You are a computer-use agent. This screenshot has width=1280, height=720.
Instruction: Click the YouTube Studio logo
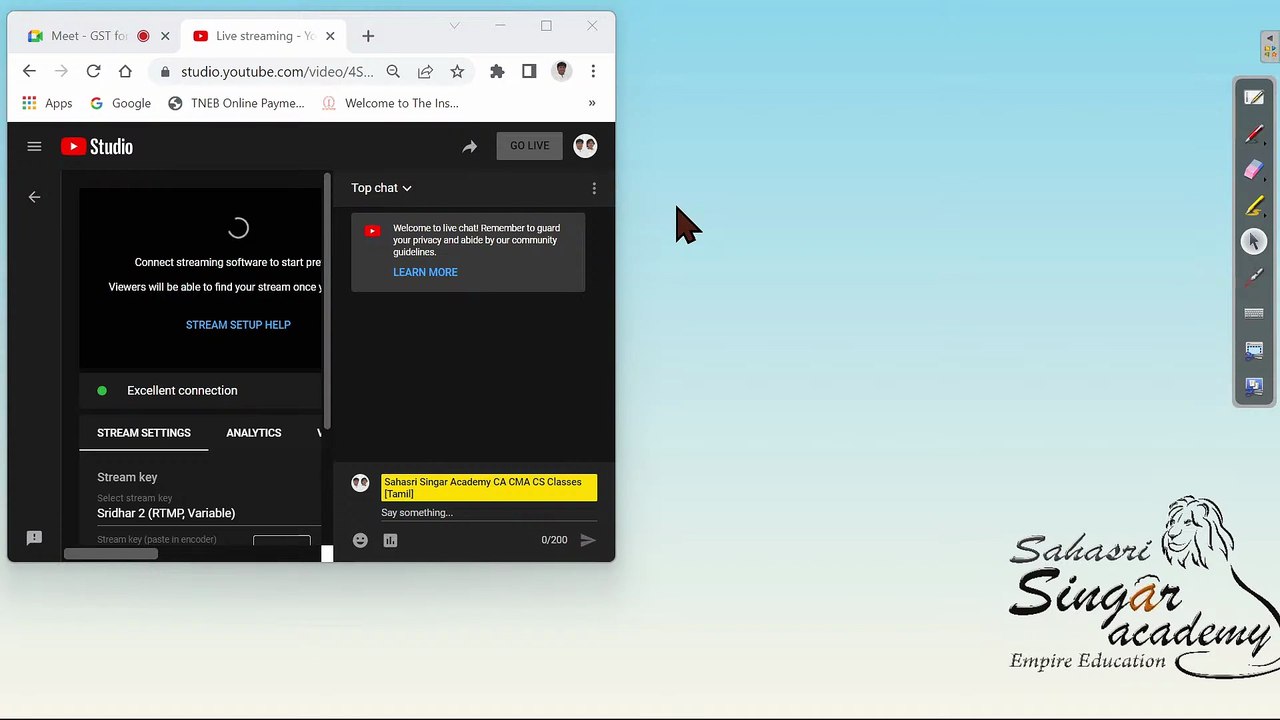pyautogui.click(x=97, y=146)
